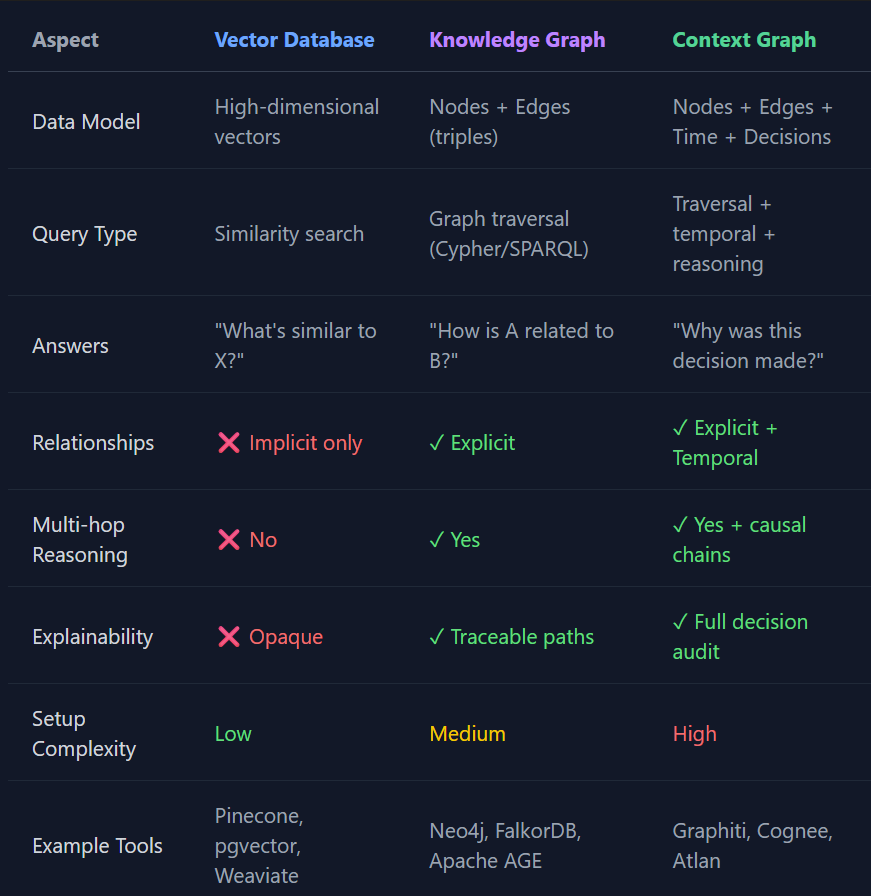Viewport: 871px width, 896px height.
Task: Select the "Knowledge Graph" column header
Action: click(517, 41)
